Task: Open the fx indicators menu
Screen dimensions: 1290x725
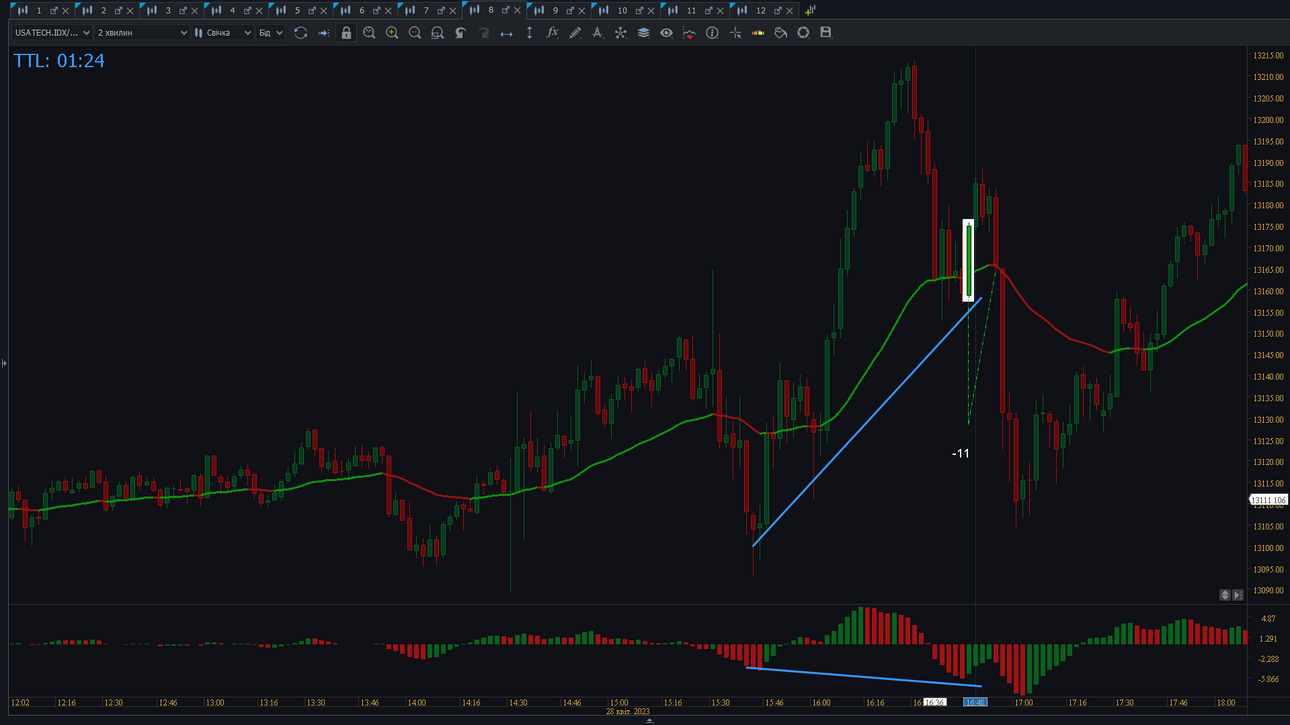Action: pos(552,33)
